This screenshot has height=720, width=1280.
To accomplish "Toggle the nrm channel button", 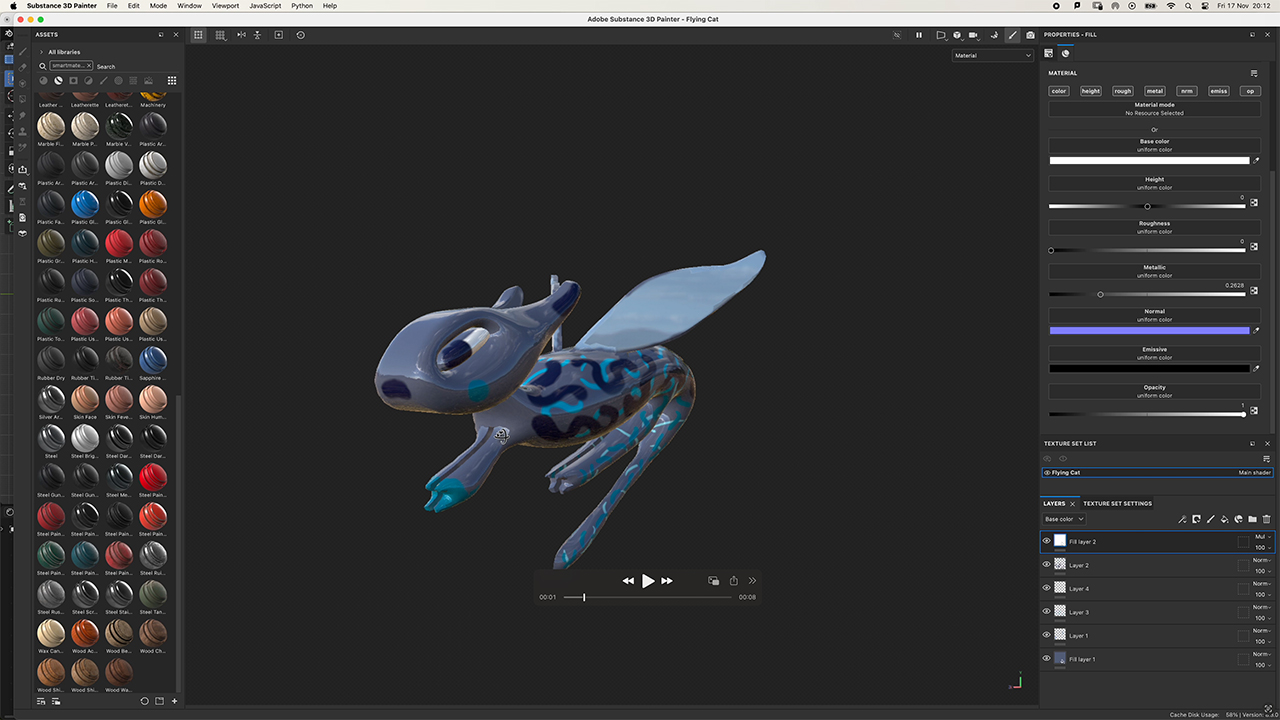I will coord(1186,91).
